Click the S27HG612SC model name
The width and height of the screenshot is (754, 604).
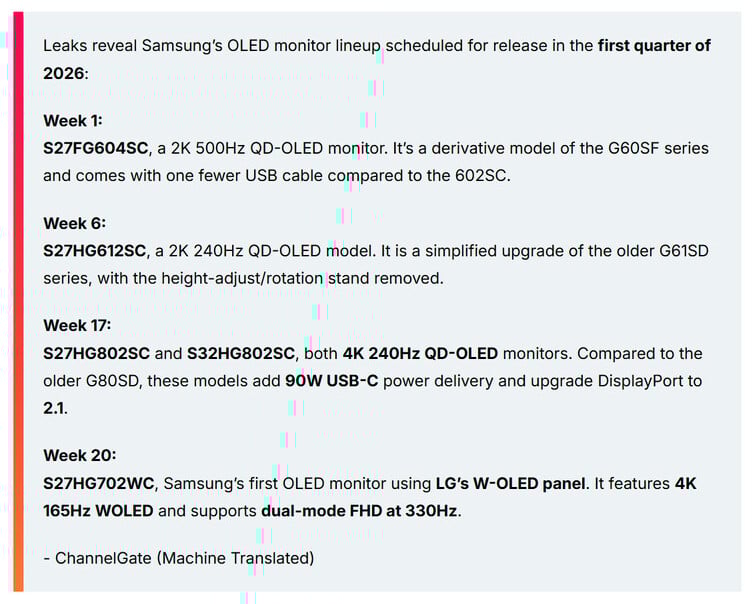tap(97, 251)
